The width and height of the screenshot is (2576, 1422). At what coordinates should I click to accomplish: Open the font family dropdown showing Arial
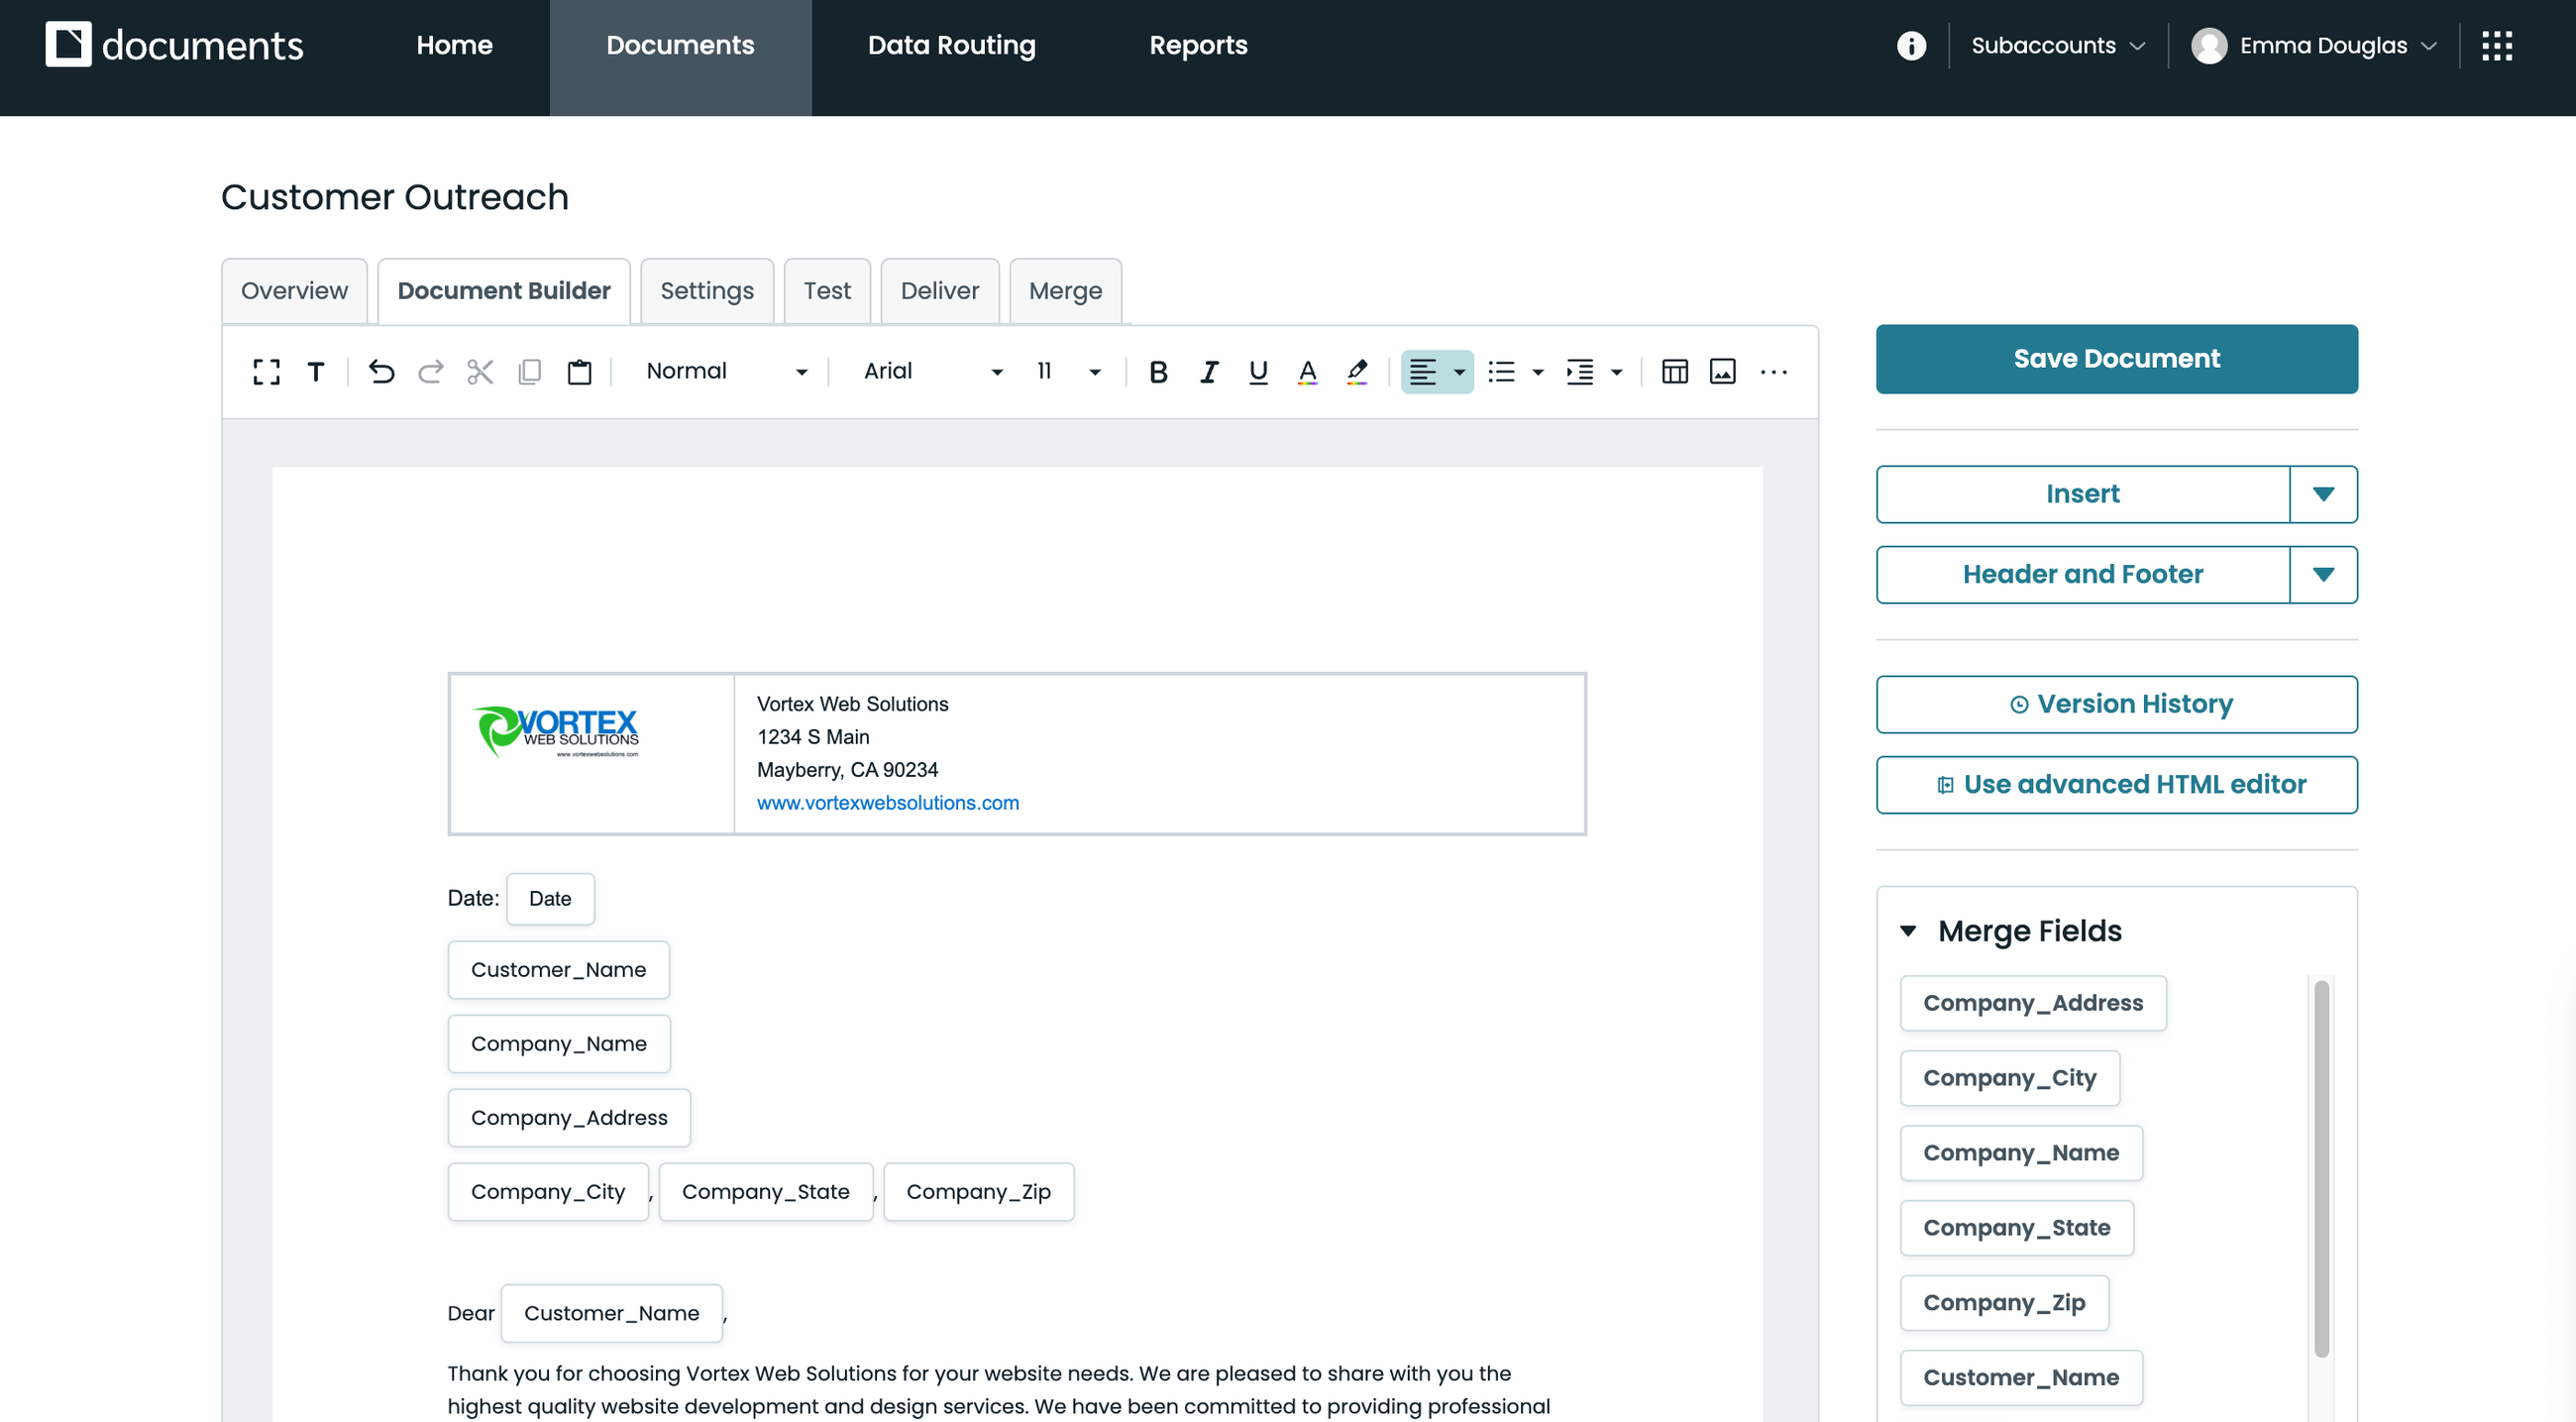pos(928,371)
